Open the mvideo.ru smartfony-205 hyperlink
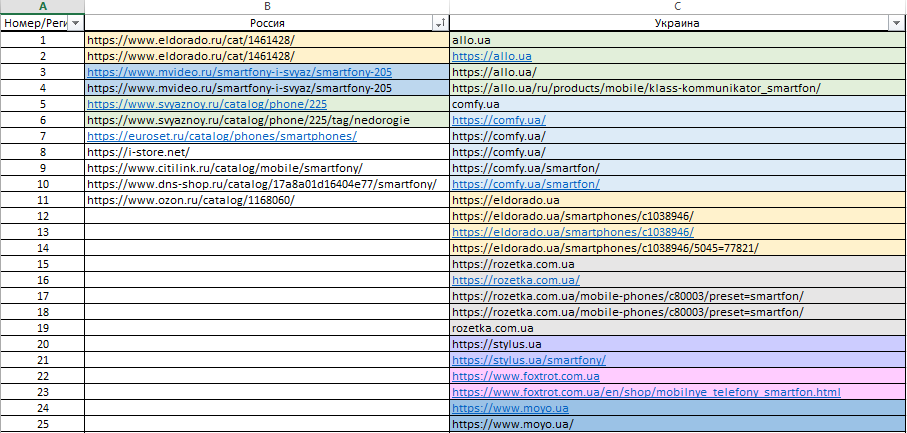907x433 pixels. [239, 72]
